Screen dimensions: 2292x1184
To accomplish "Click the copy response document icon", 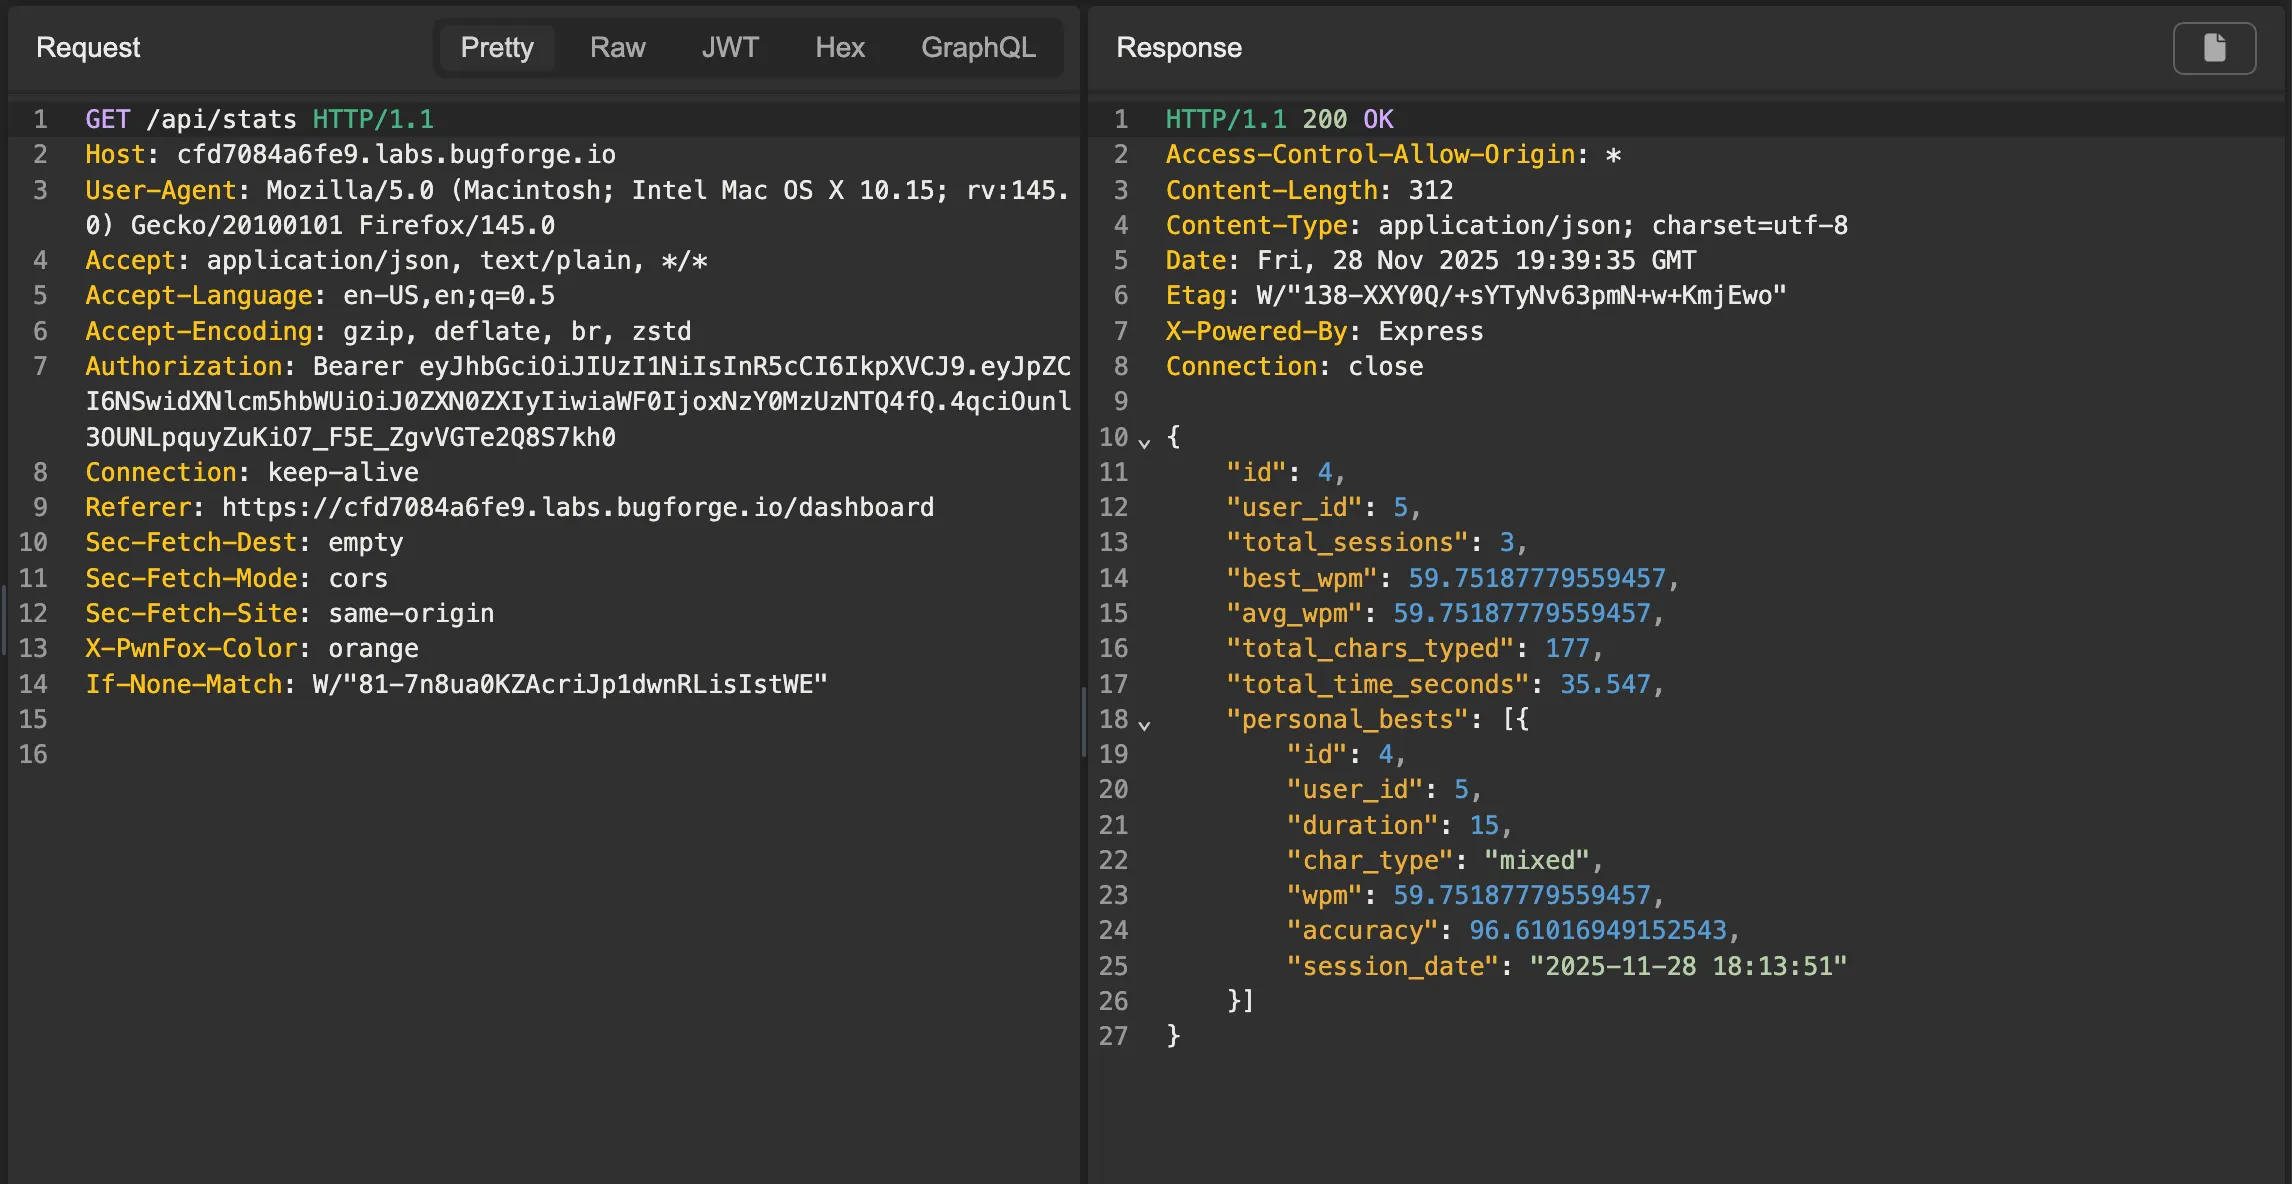I will tap(2214, 48).
